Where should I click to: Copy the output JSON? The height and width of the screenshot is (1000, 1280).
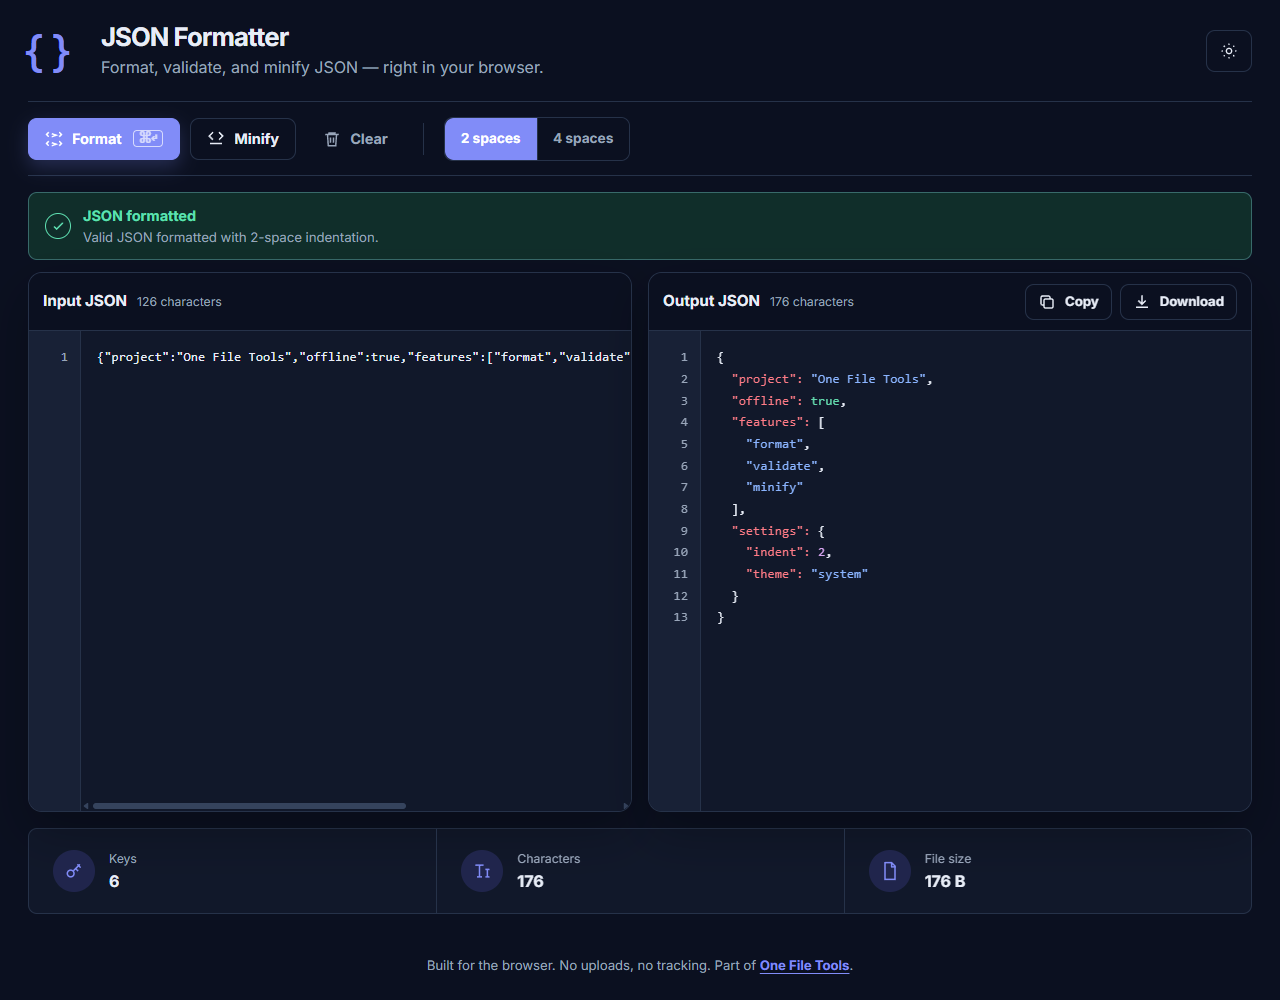1068,302
